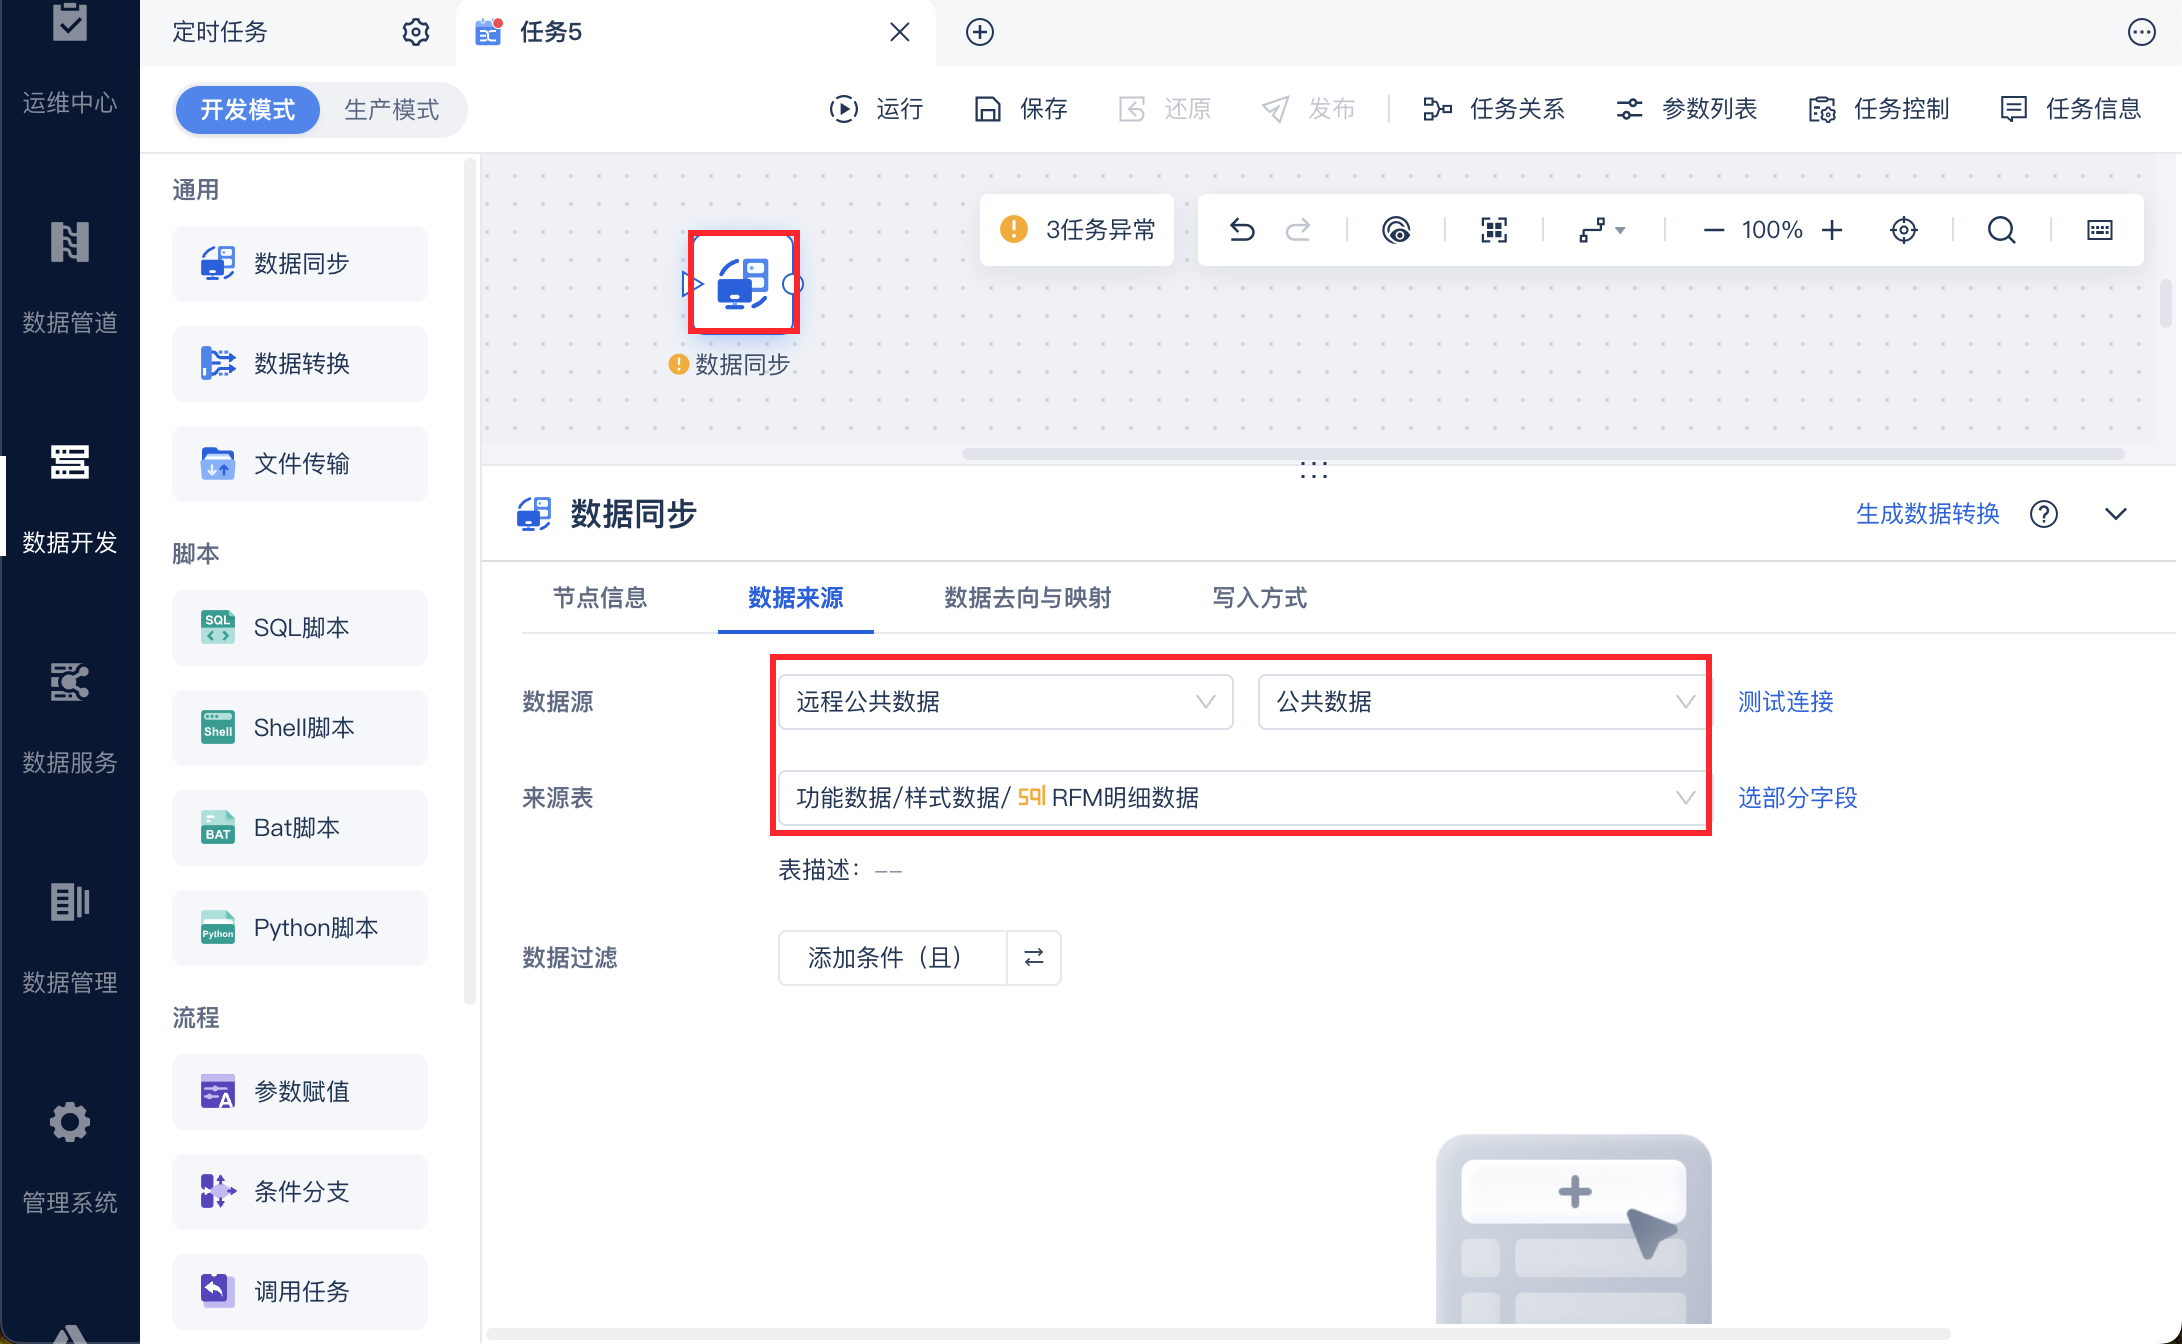This screenshot has width=2182, height=1344.
Task: Select the 数据同步 node on canvas
Action: point(743,283)
